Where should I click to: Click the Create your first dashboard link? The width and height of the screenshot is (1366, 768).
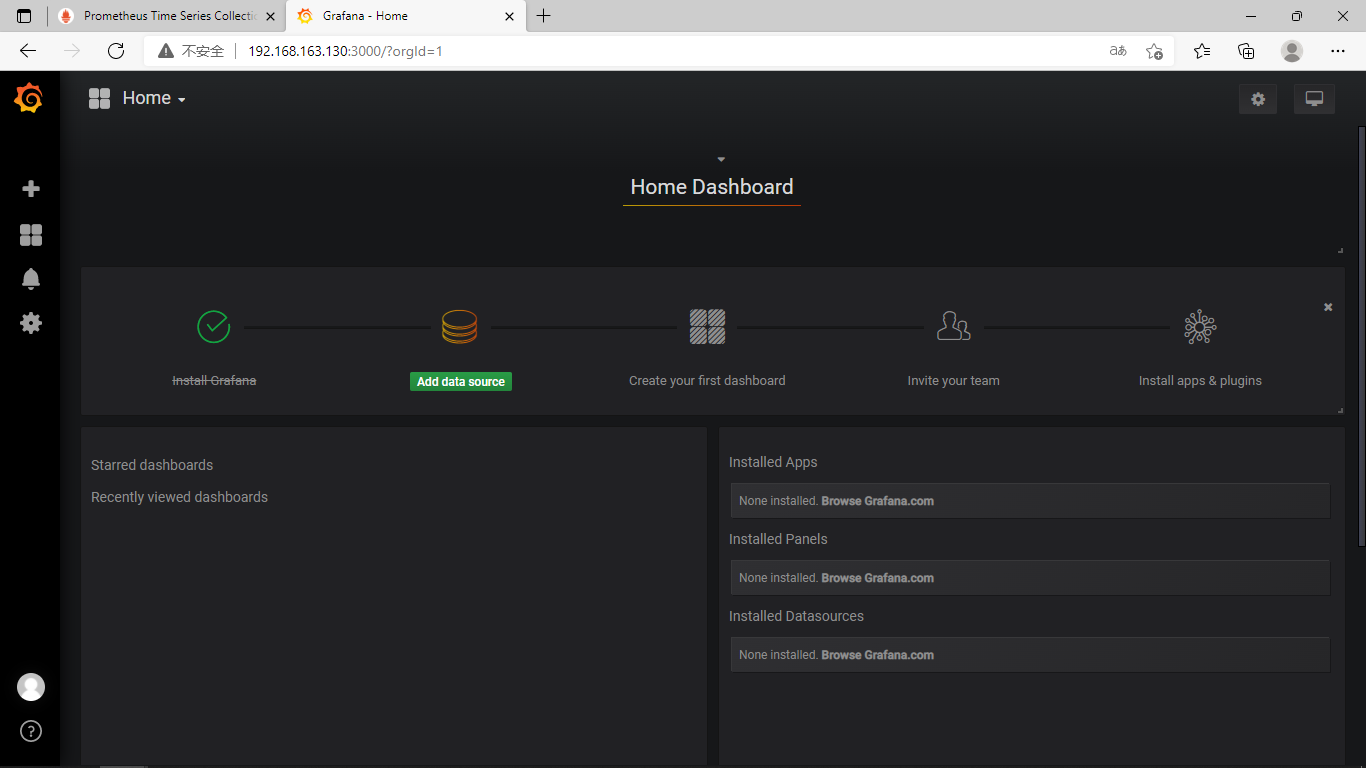tap(707, 381)
